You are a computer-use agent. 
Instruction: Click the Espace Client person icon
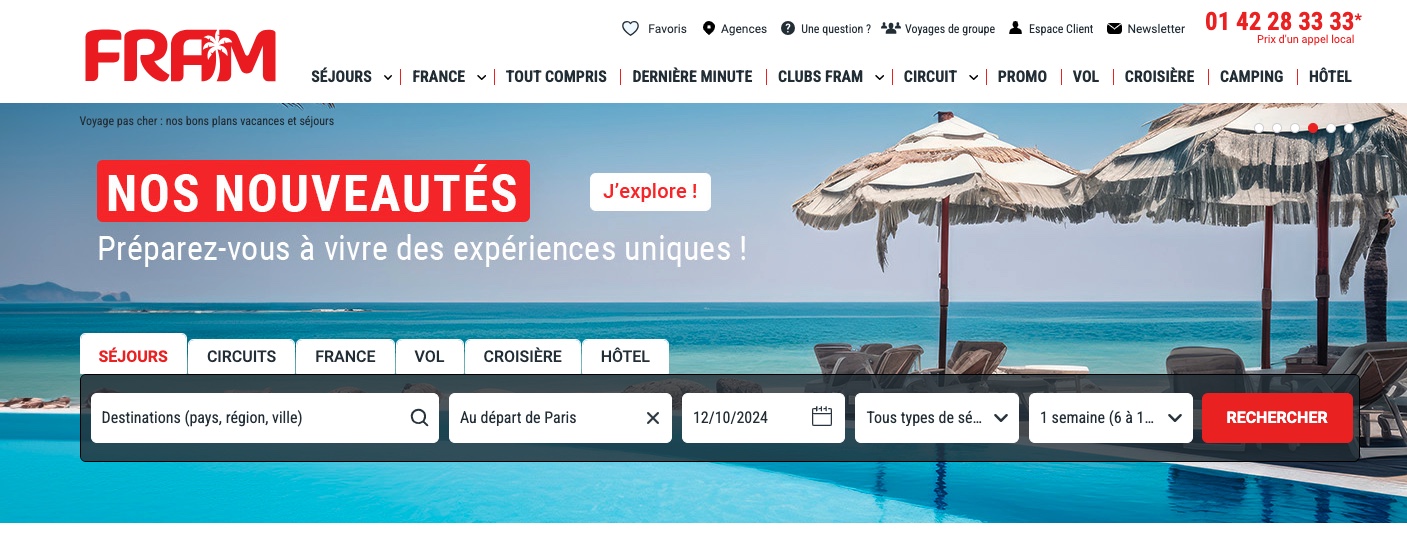[x=1015, y=28]
